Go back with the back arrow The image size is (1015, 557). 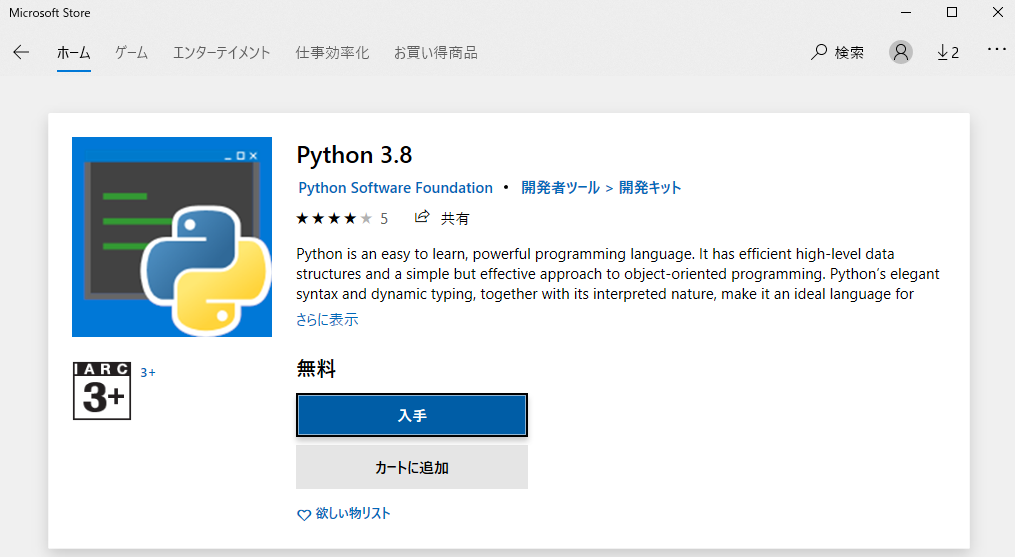click(x=21, y=52)
